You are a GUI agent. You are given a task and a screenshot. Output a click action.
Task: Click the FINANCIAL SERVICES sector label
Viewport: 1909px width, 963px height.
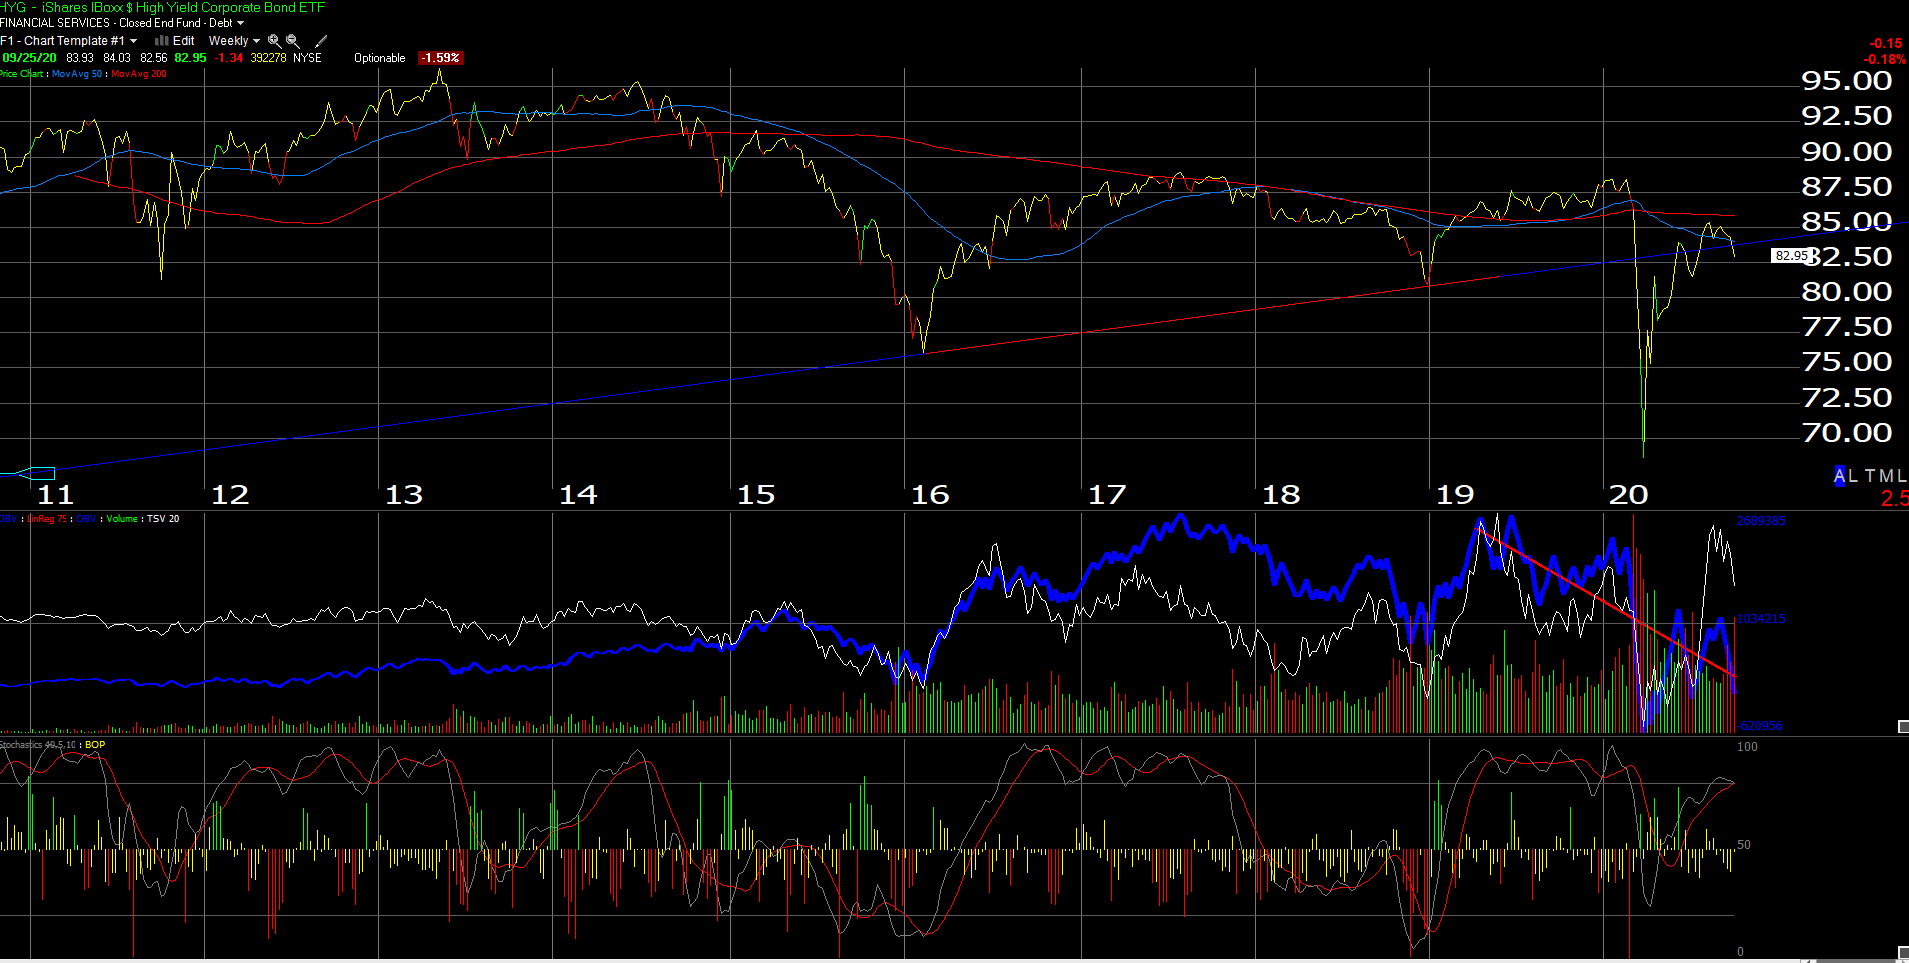pos(54,23)
